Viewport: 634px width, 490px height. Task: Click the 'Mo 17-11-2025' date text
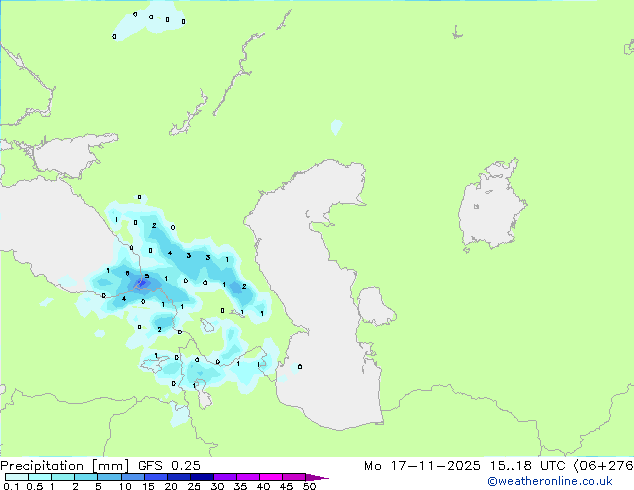pyautogui.click(x=422, y=466)
